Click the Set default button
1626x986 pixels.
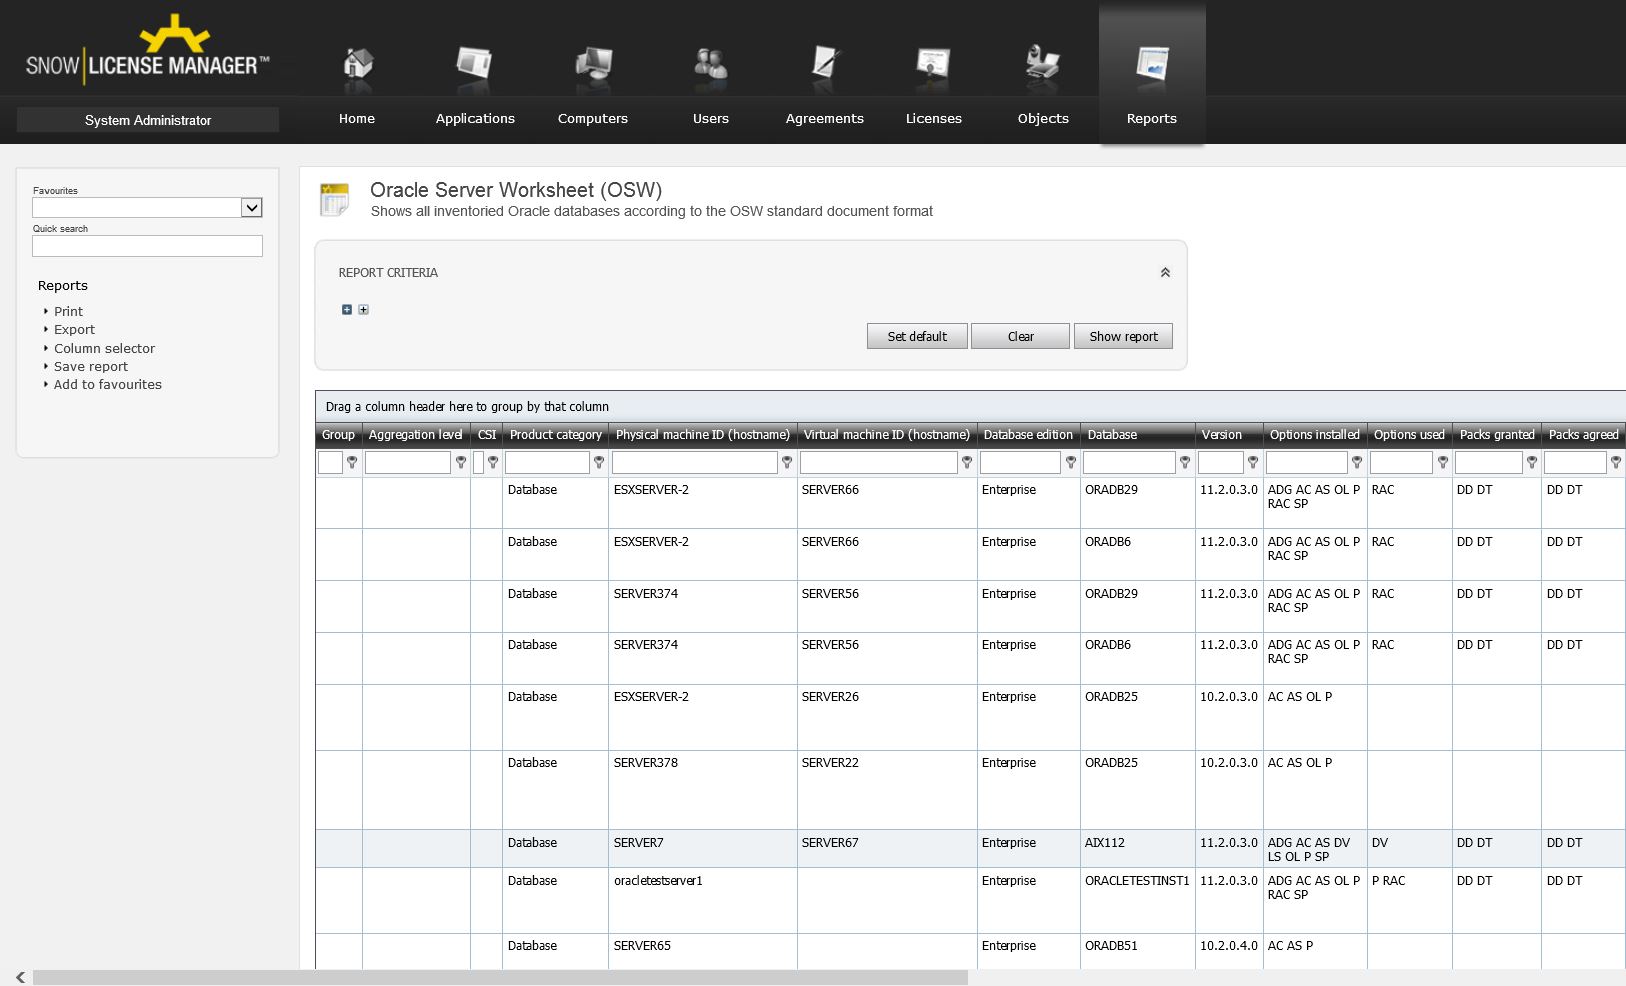pos(917,336)
